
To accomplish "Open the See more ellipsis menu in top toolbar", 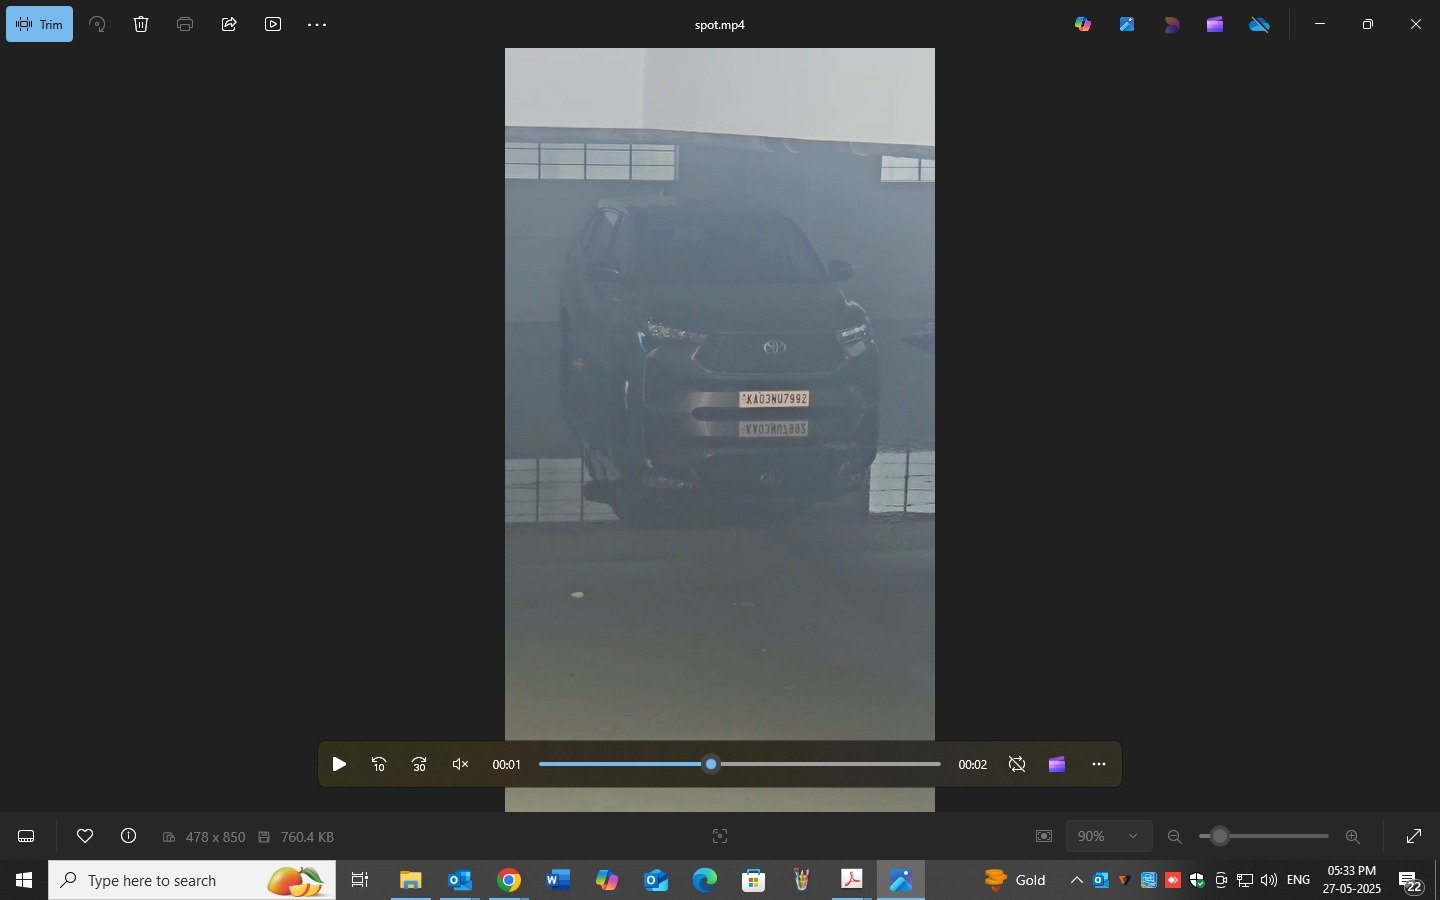I will pyautogui.click(x=317, y=24).
